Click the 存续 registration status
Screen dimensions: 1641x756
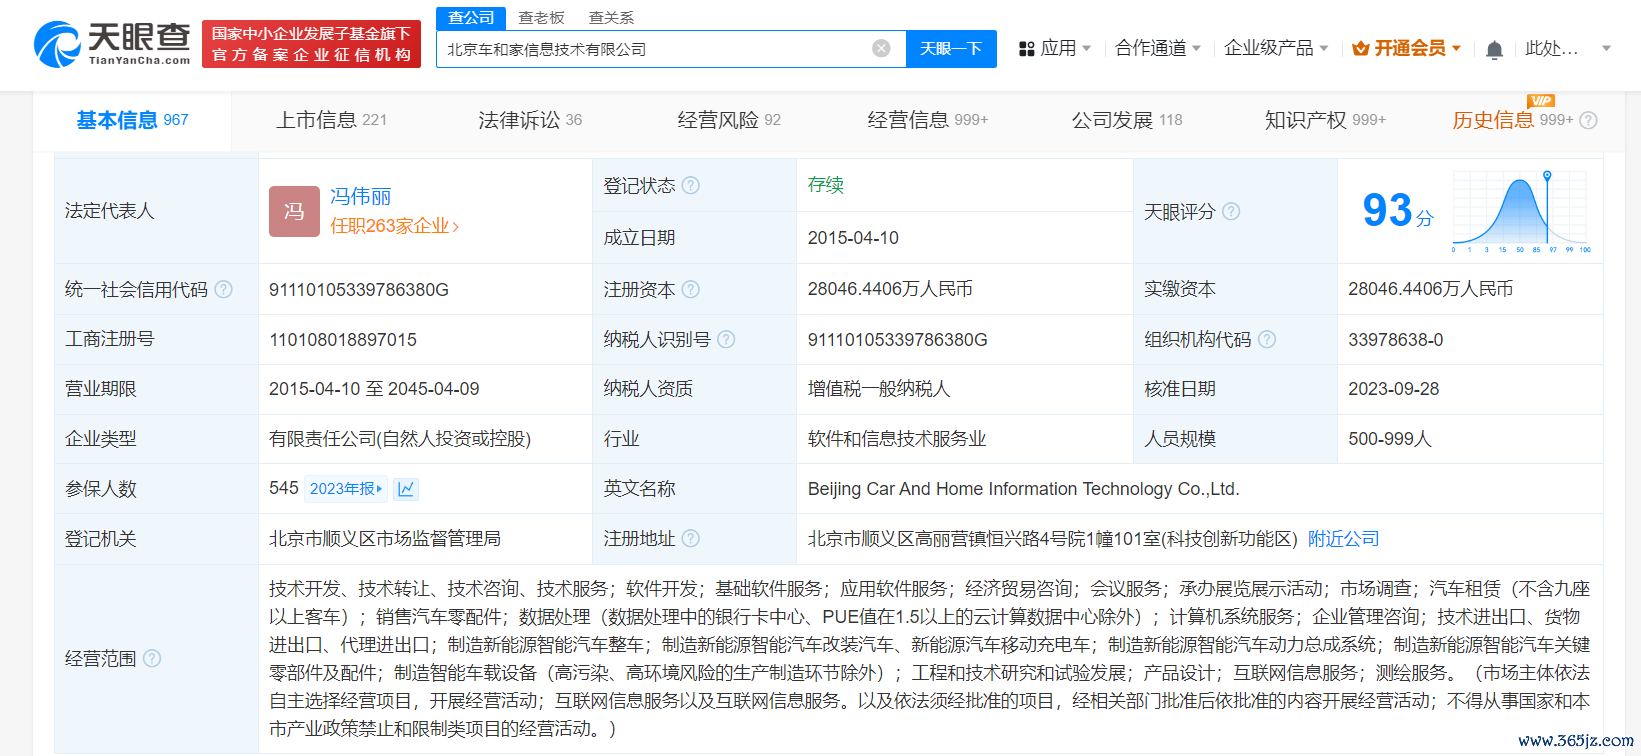(825, 184)
